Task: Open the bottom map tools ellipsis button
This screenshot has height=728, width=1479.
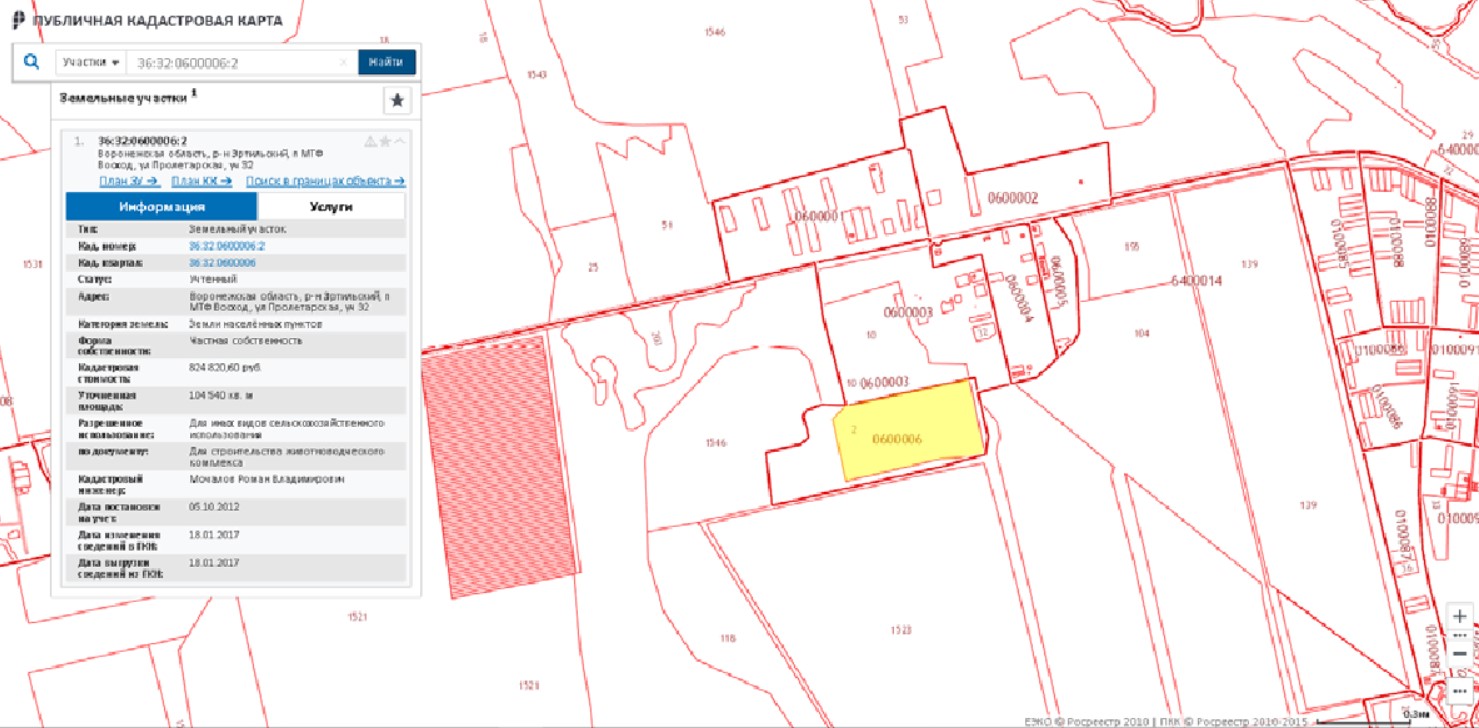Action: point(1459,692)
